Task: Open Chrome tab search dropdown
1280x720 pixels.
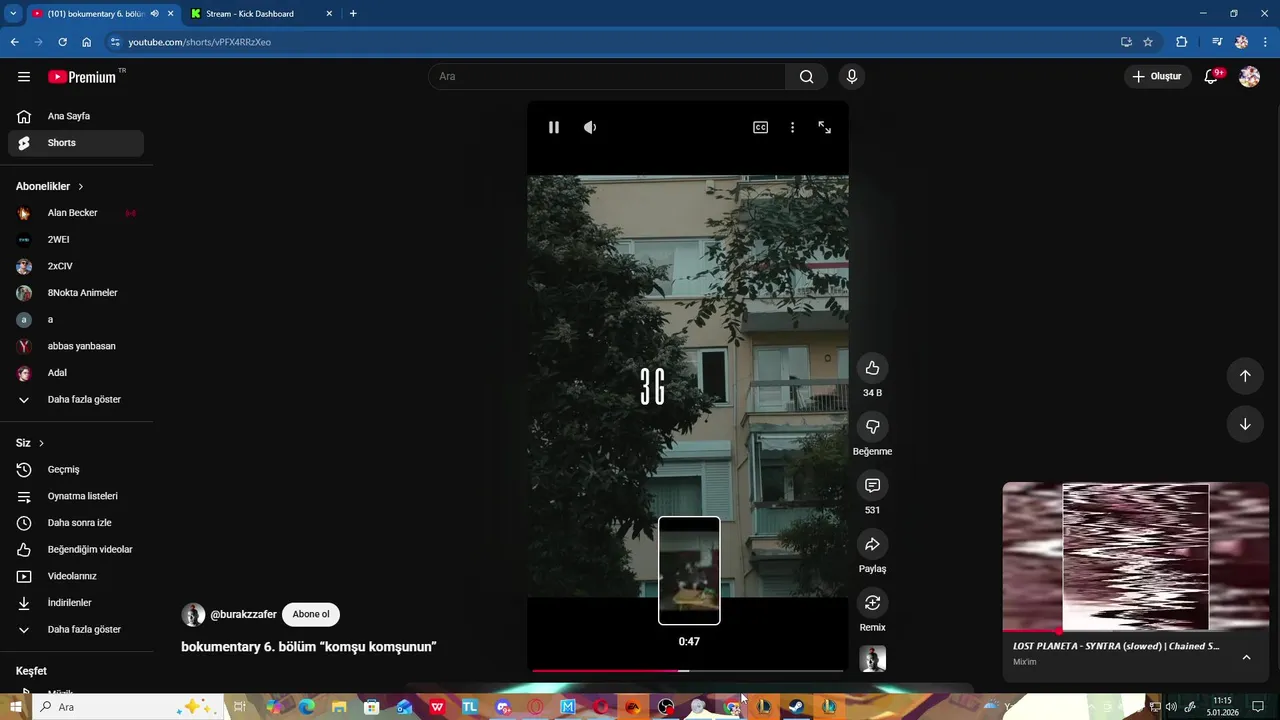Action: 13,14
